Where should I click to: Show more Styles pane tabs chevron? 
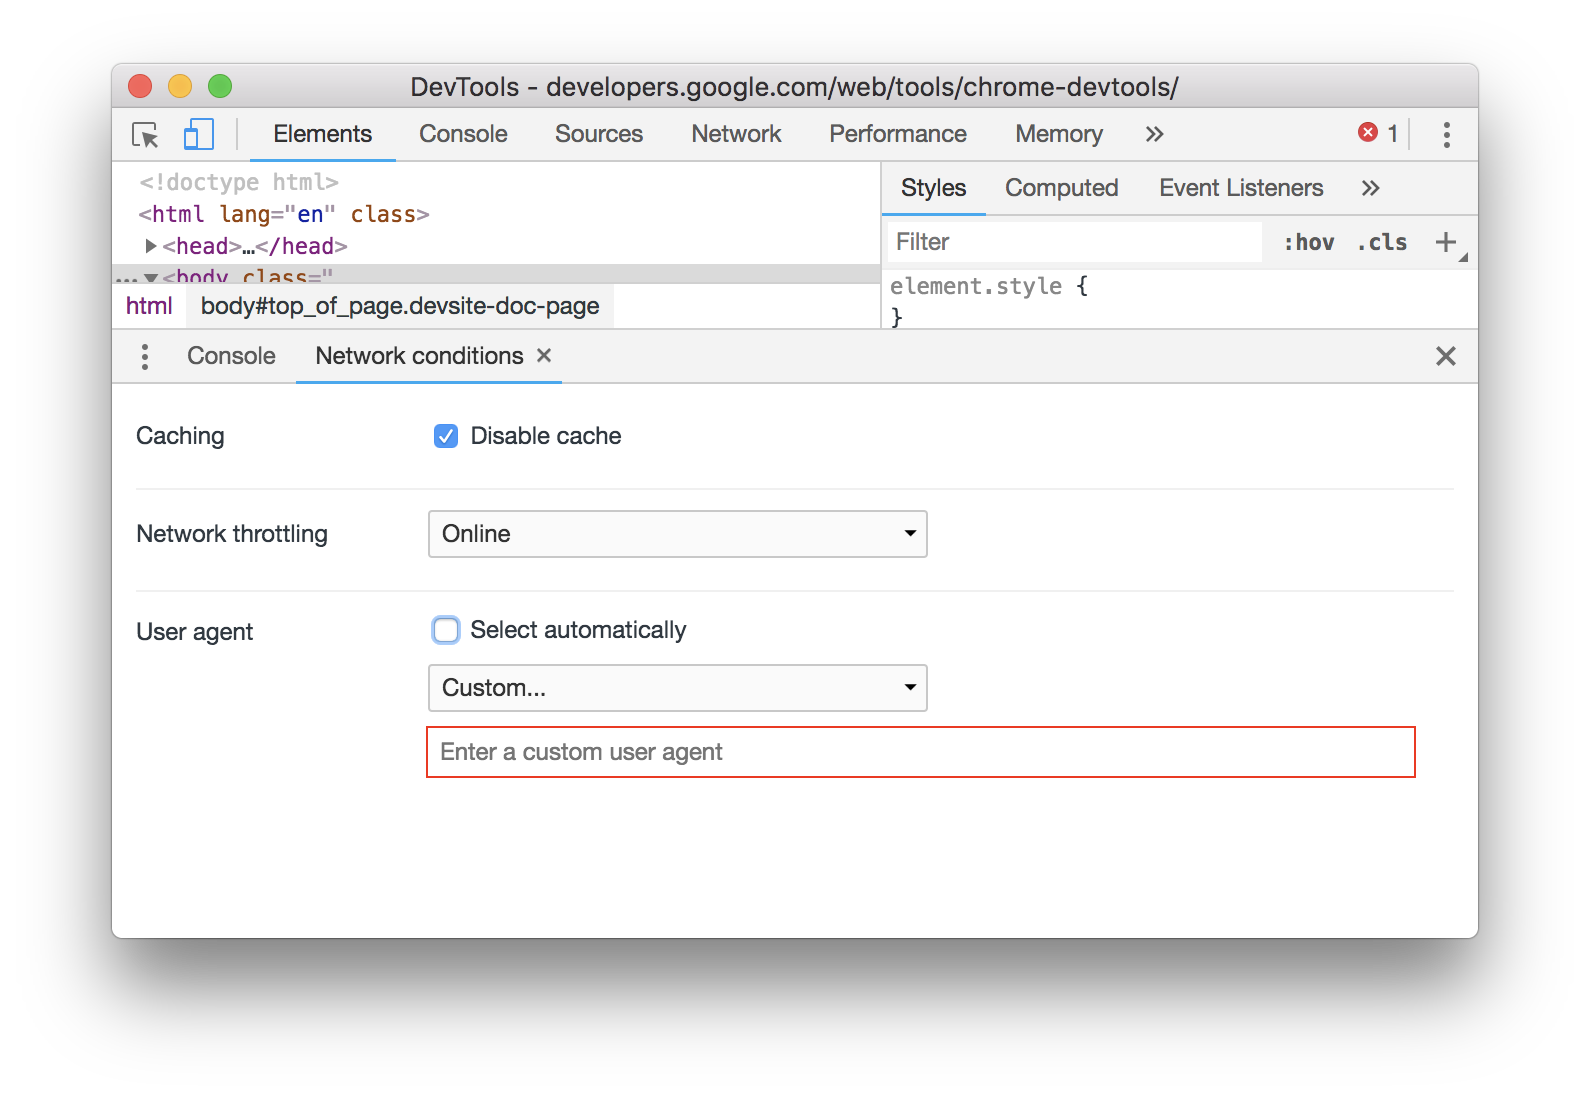click(1370, 188)
